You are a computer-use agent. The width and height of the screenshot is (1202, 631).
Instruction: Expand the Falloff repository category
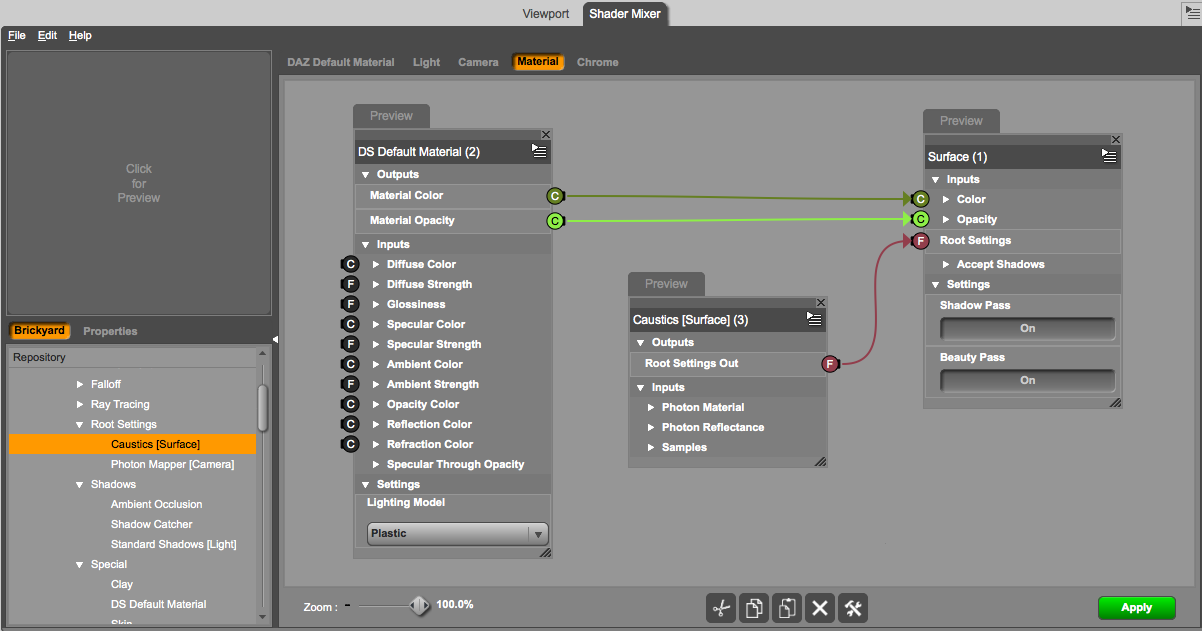point(81,384)
